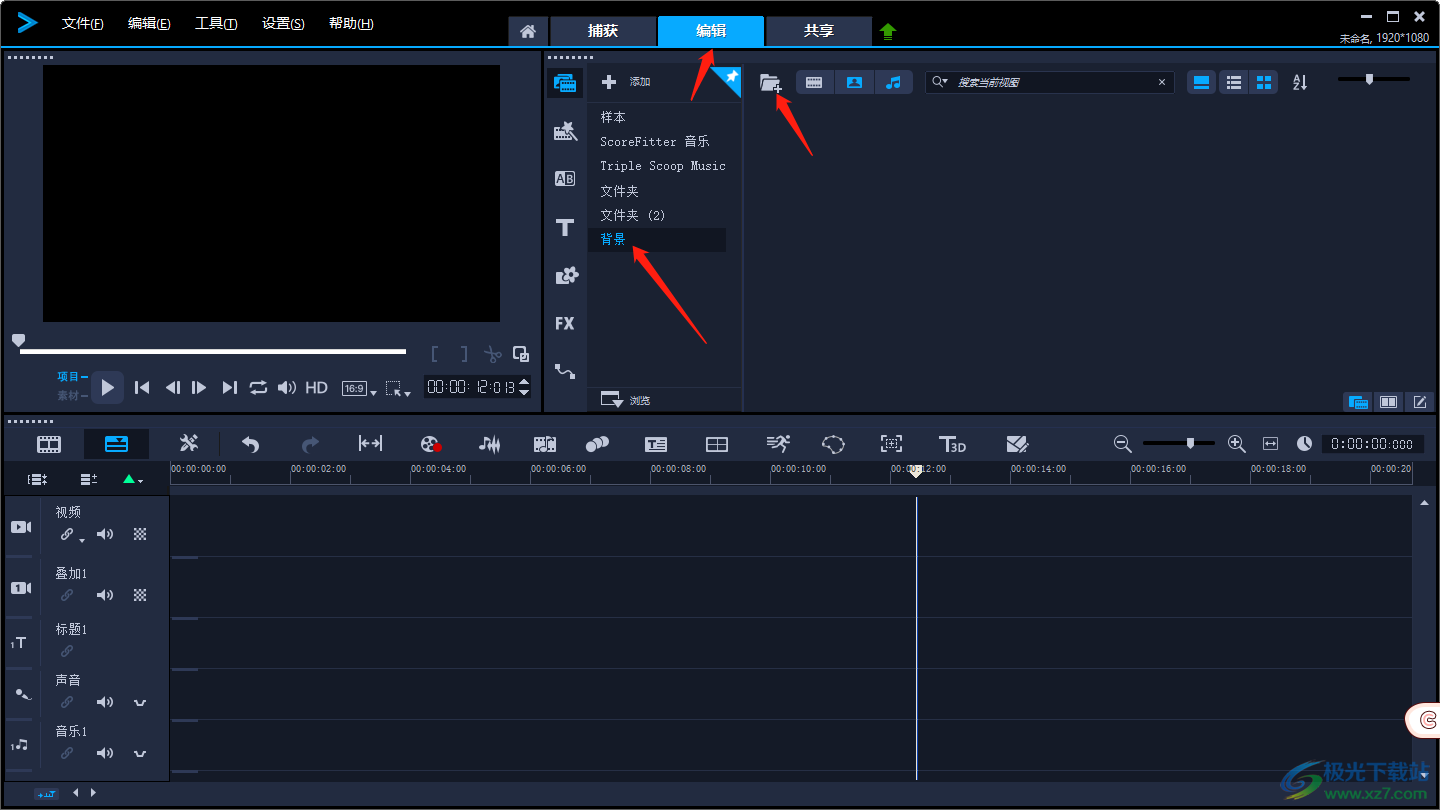The height and width of the screenshot is (810, 1440).
Task: Click the preview scrubber bar
Action: (213, 351)
